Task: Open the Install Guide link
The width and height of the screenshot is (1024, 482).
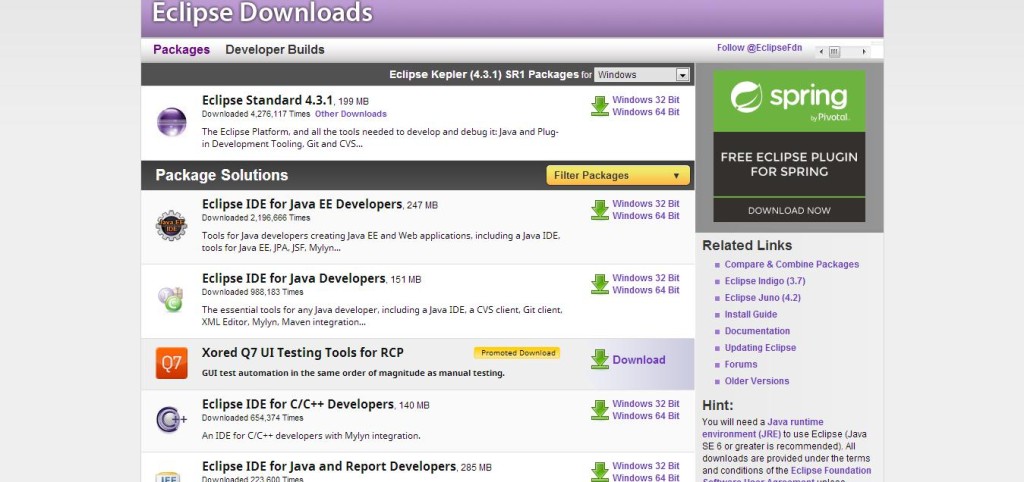Action: (750, 314)
